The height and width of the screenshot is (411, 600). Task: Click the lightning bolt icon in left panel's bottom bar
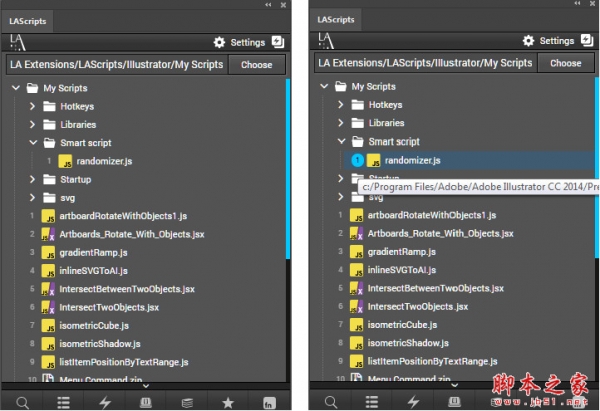[x=105, y=402]
